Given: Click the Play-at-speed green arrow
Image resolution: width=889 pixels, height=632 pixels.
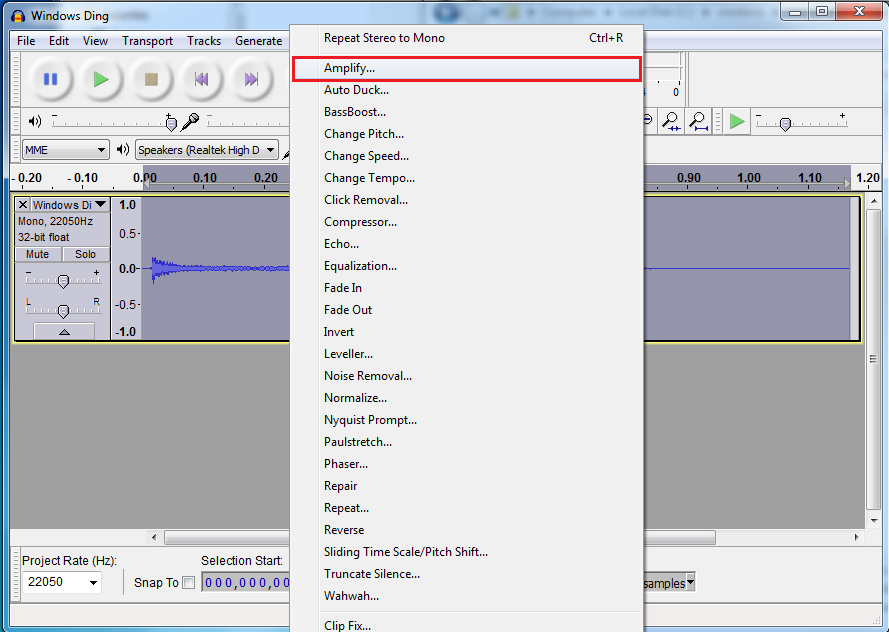Looking at the screenshot, I should tap(737, 121).
